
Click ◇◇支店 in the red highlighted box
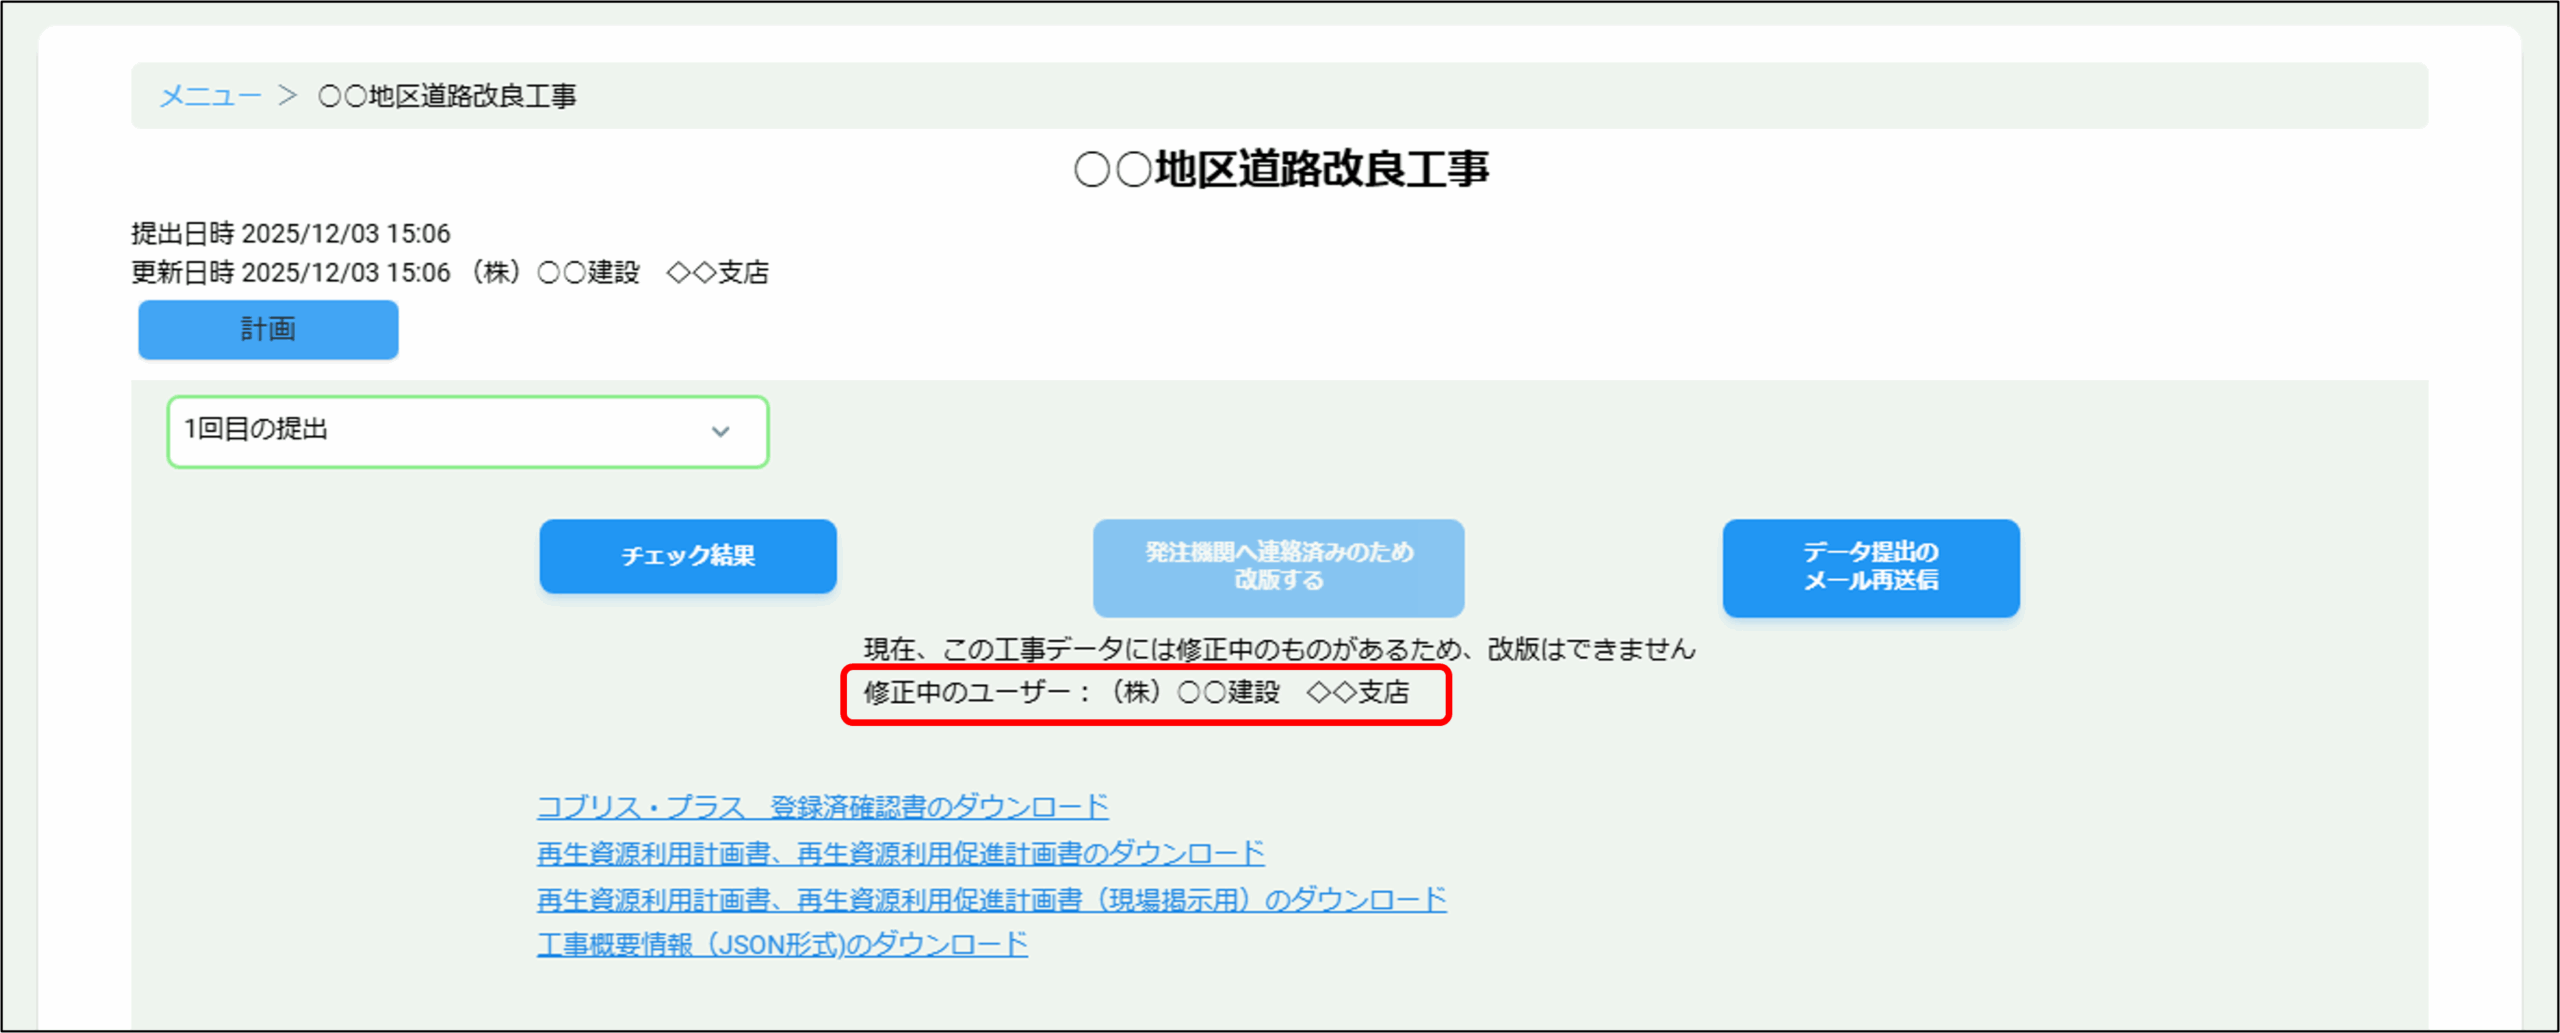pos(1358,692)
